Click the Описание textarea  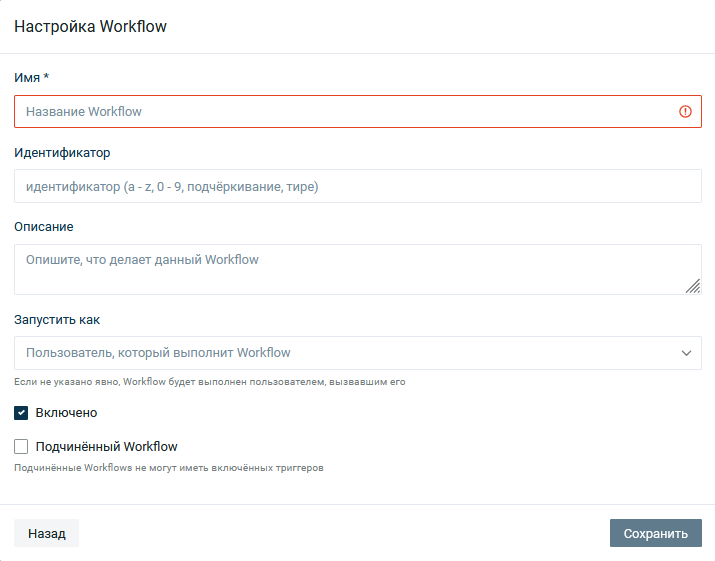[358, 269]
